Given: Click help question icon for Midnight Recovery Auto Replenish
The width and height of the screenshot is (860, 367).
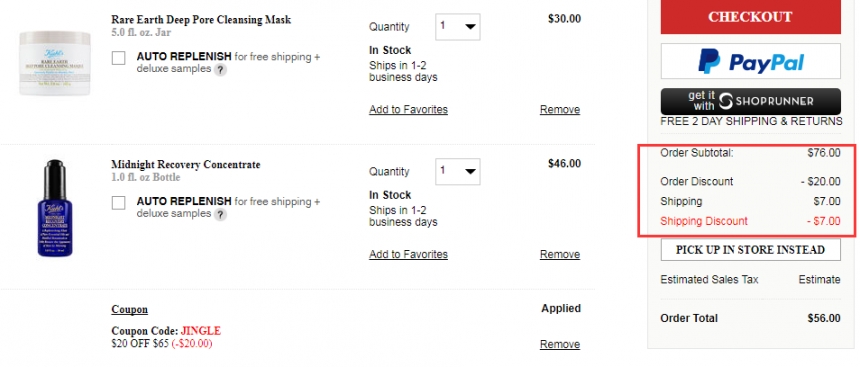Looking at the screenshot, I should coord(220,214).
